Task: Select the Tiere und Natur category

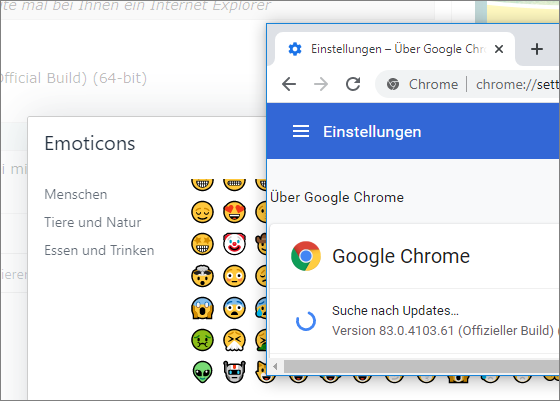Action: tap(92, 222)
